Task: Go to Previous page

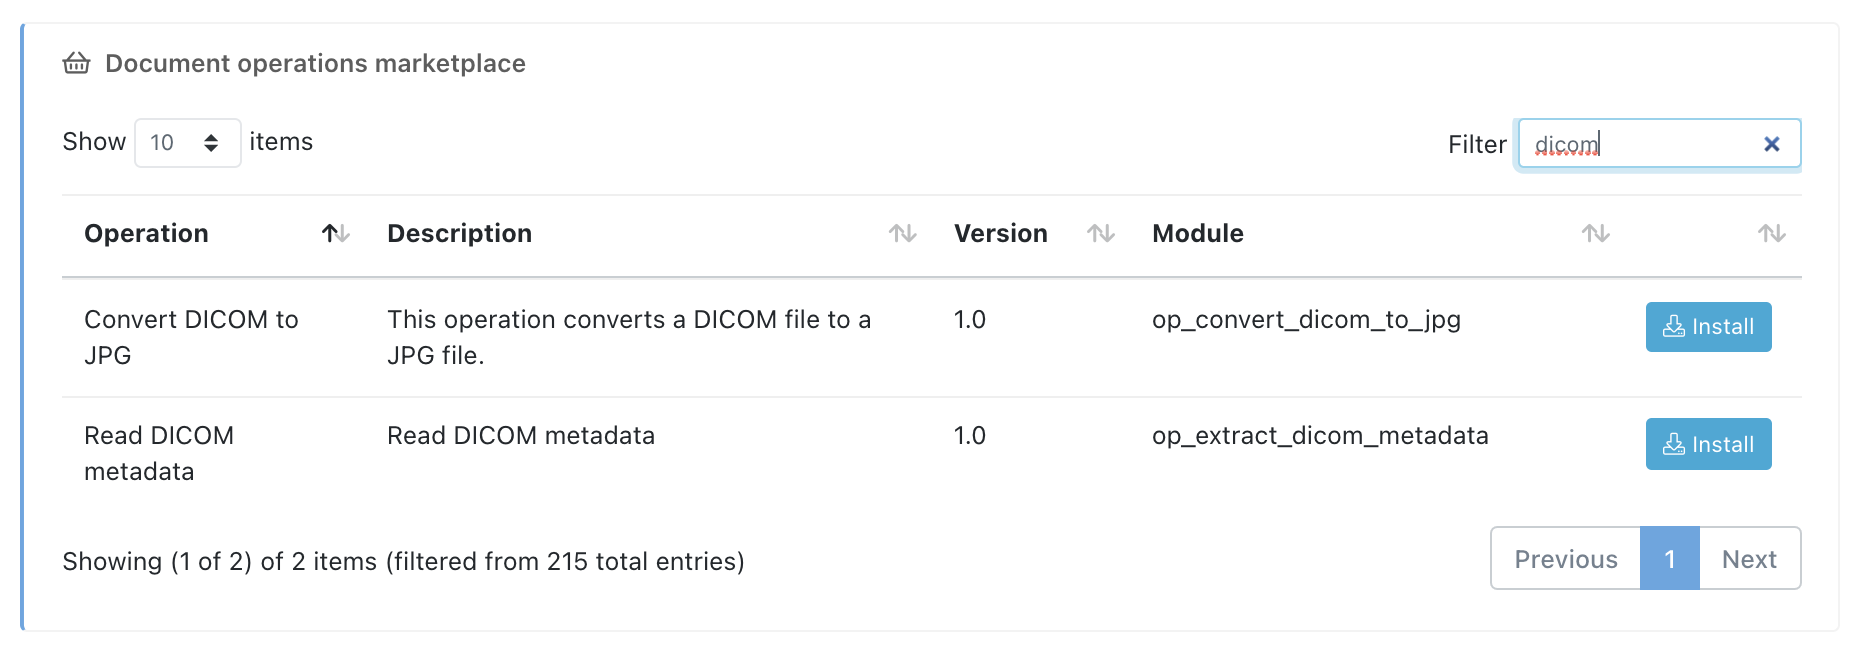Action: click(1565, 559)
